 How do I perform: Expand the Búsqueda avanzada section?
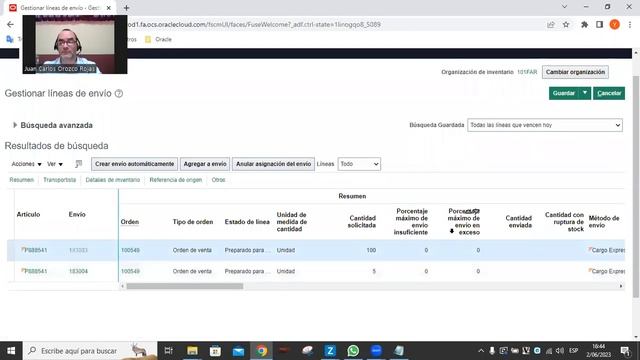click(15, 125)
